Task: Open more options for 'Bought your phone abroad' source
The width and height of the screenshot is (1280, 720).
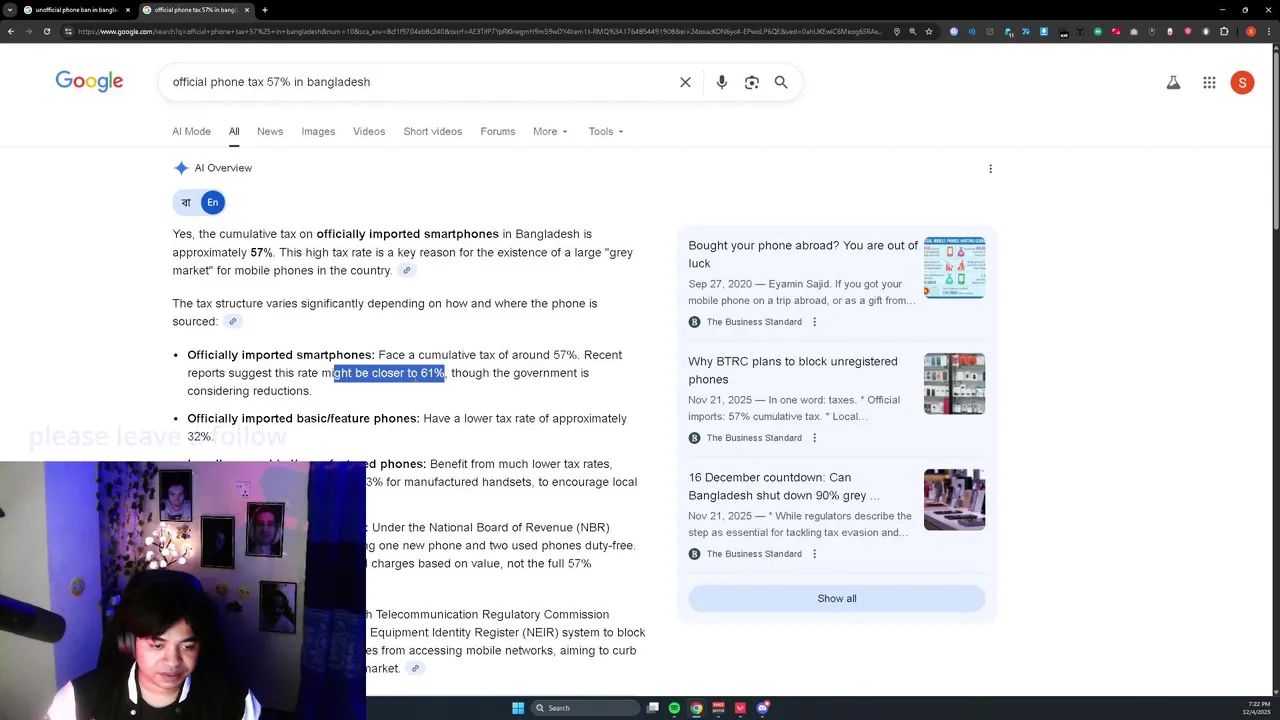Action: click(x=814, y=322)
